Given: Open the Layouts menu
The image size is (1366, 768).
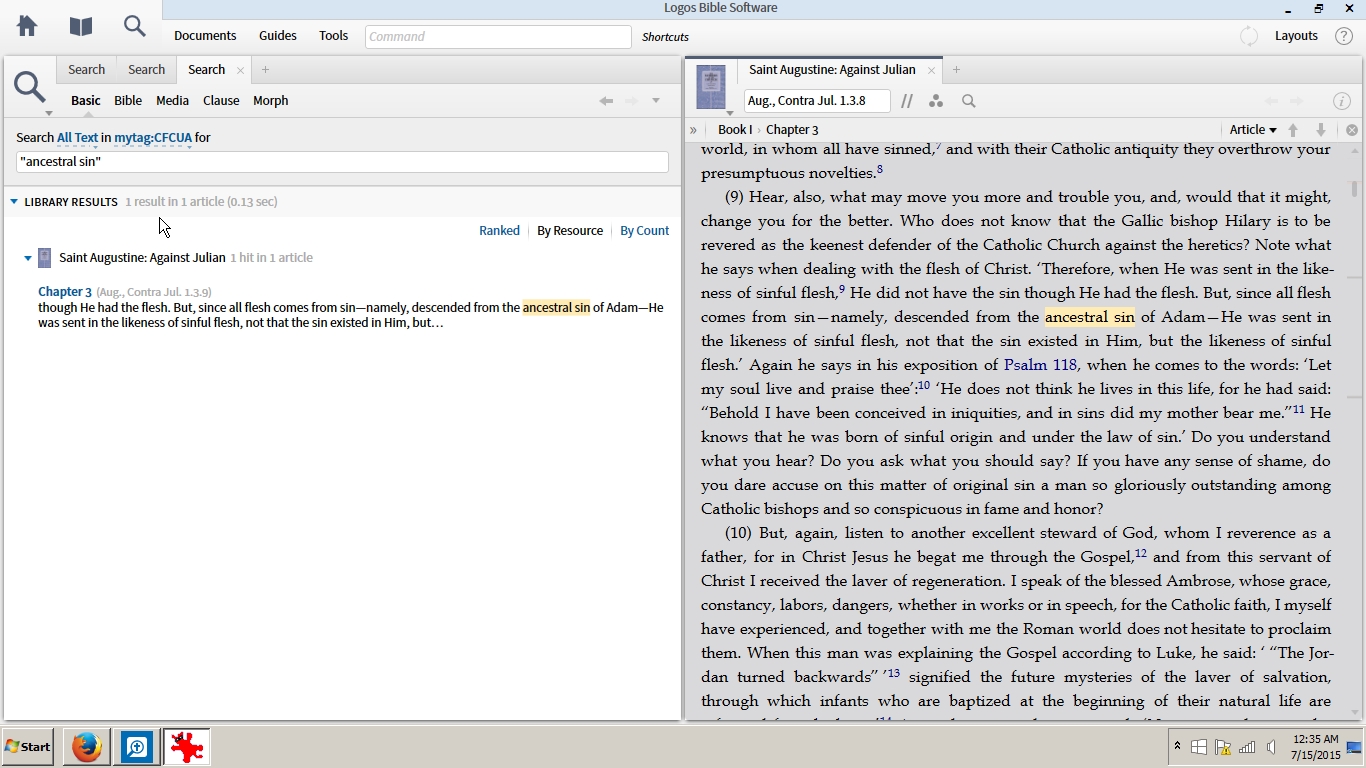Looking at the screenshot, I should [x=1296, y=36].
